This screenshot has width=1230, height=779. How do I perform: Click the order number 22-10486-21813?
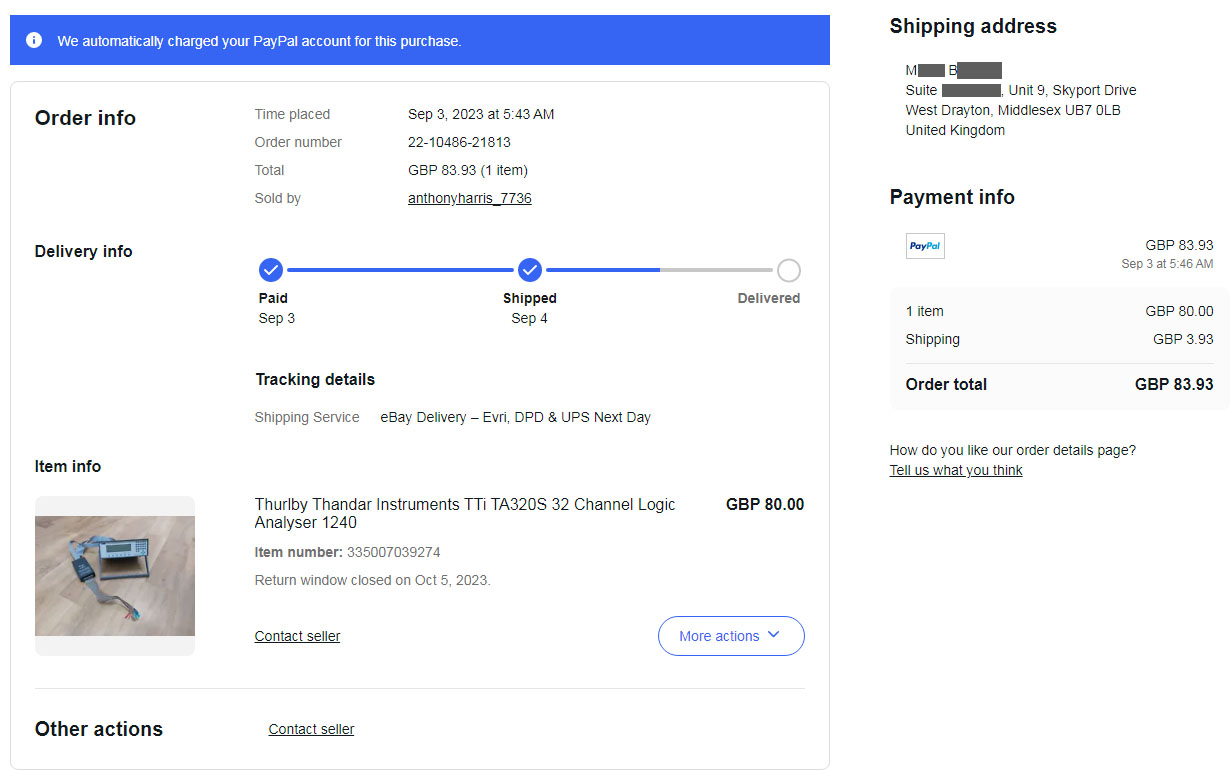click(459, 142)
